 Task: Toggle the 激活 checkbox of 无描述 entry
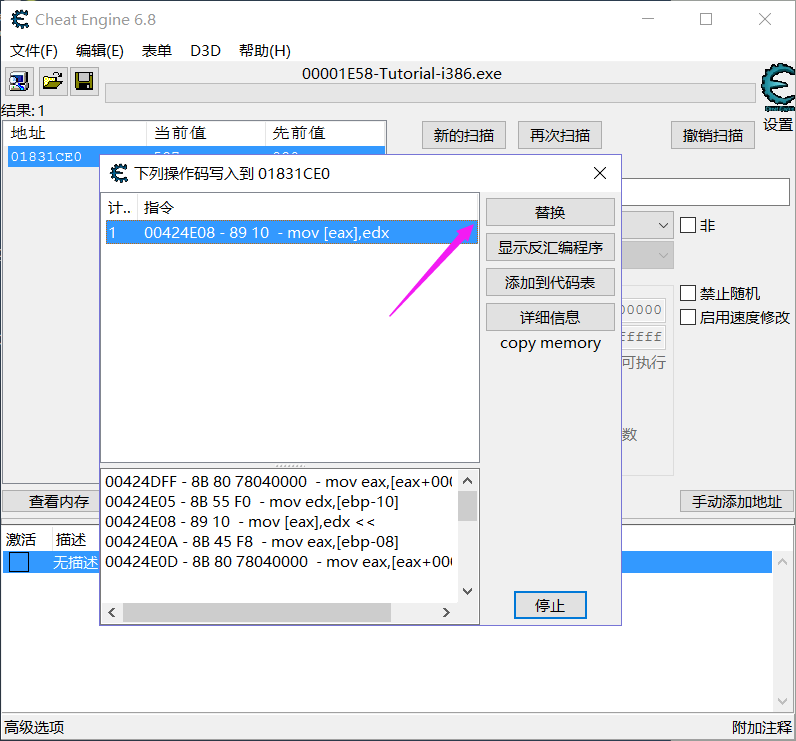(x=19, y=562)
